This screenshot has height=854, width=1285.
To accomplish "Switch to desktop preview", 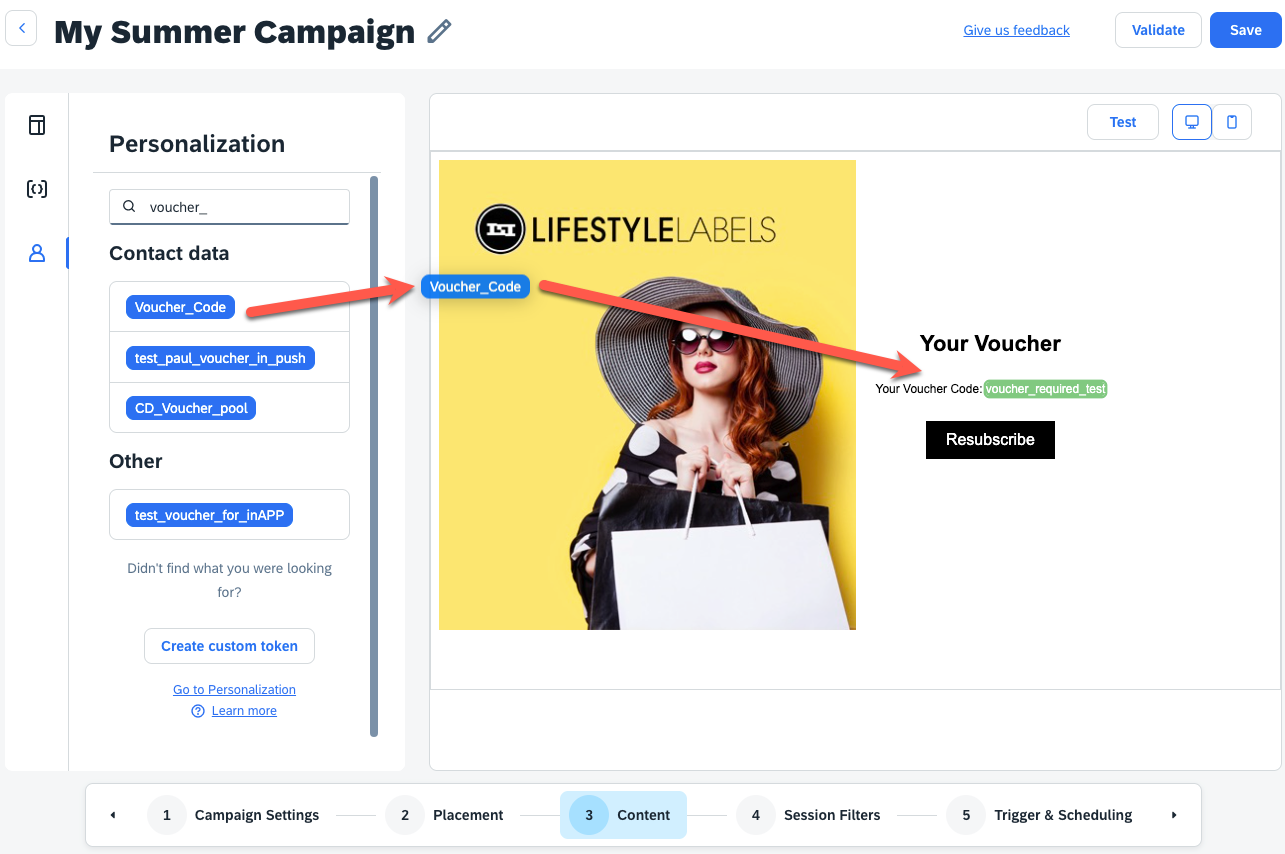I will pos(1192,122).
